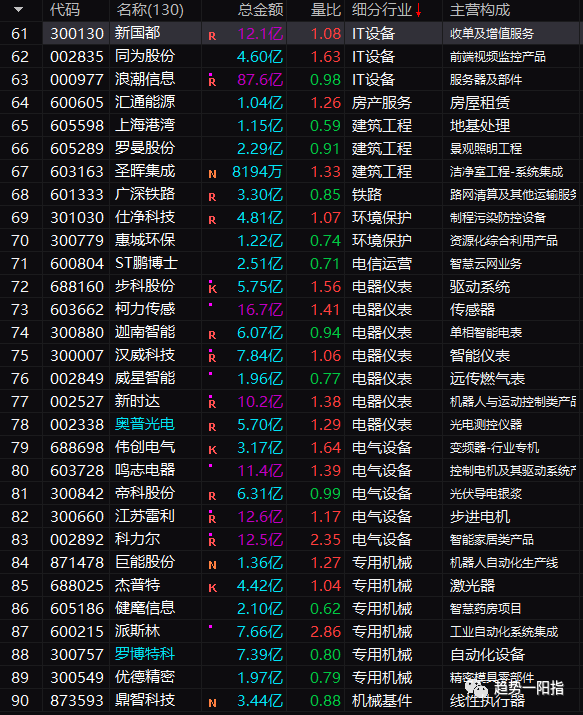This screenshot has width=583, height=715.
Task: Click the K marker icon for 杰普特
Action: click(x=212, y=588)
